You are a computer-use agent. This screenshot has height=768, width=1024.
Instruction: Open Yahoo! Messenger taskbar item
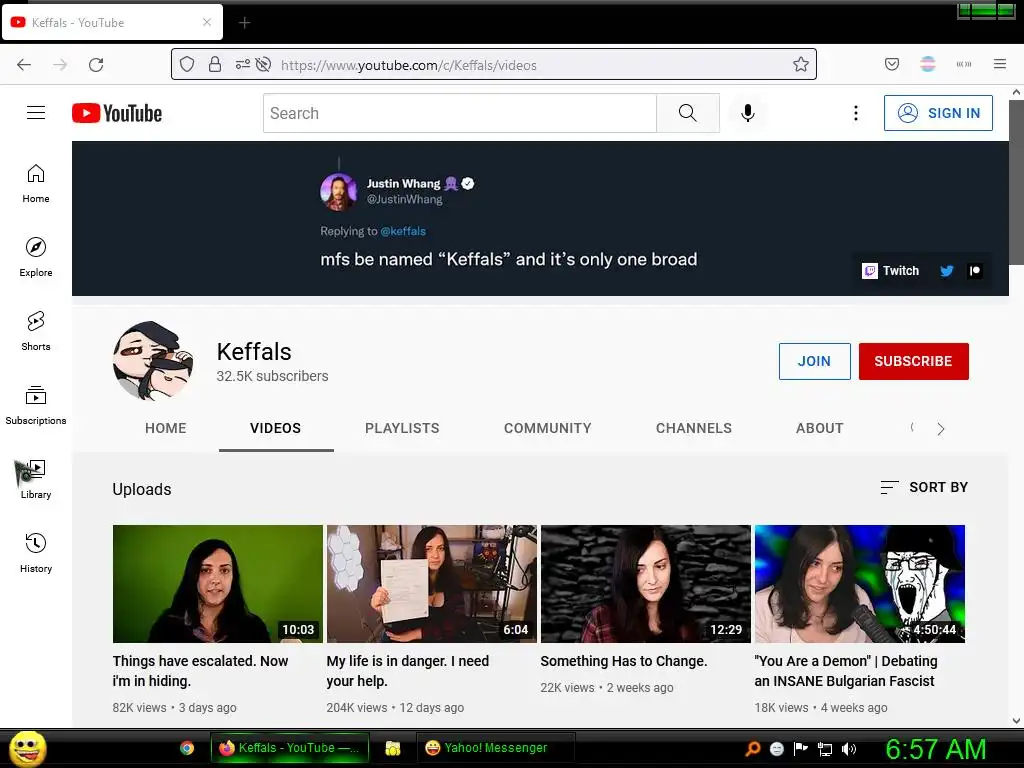pos(496,748)
